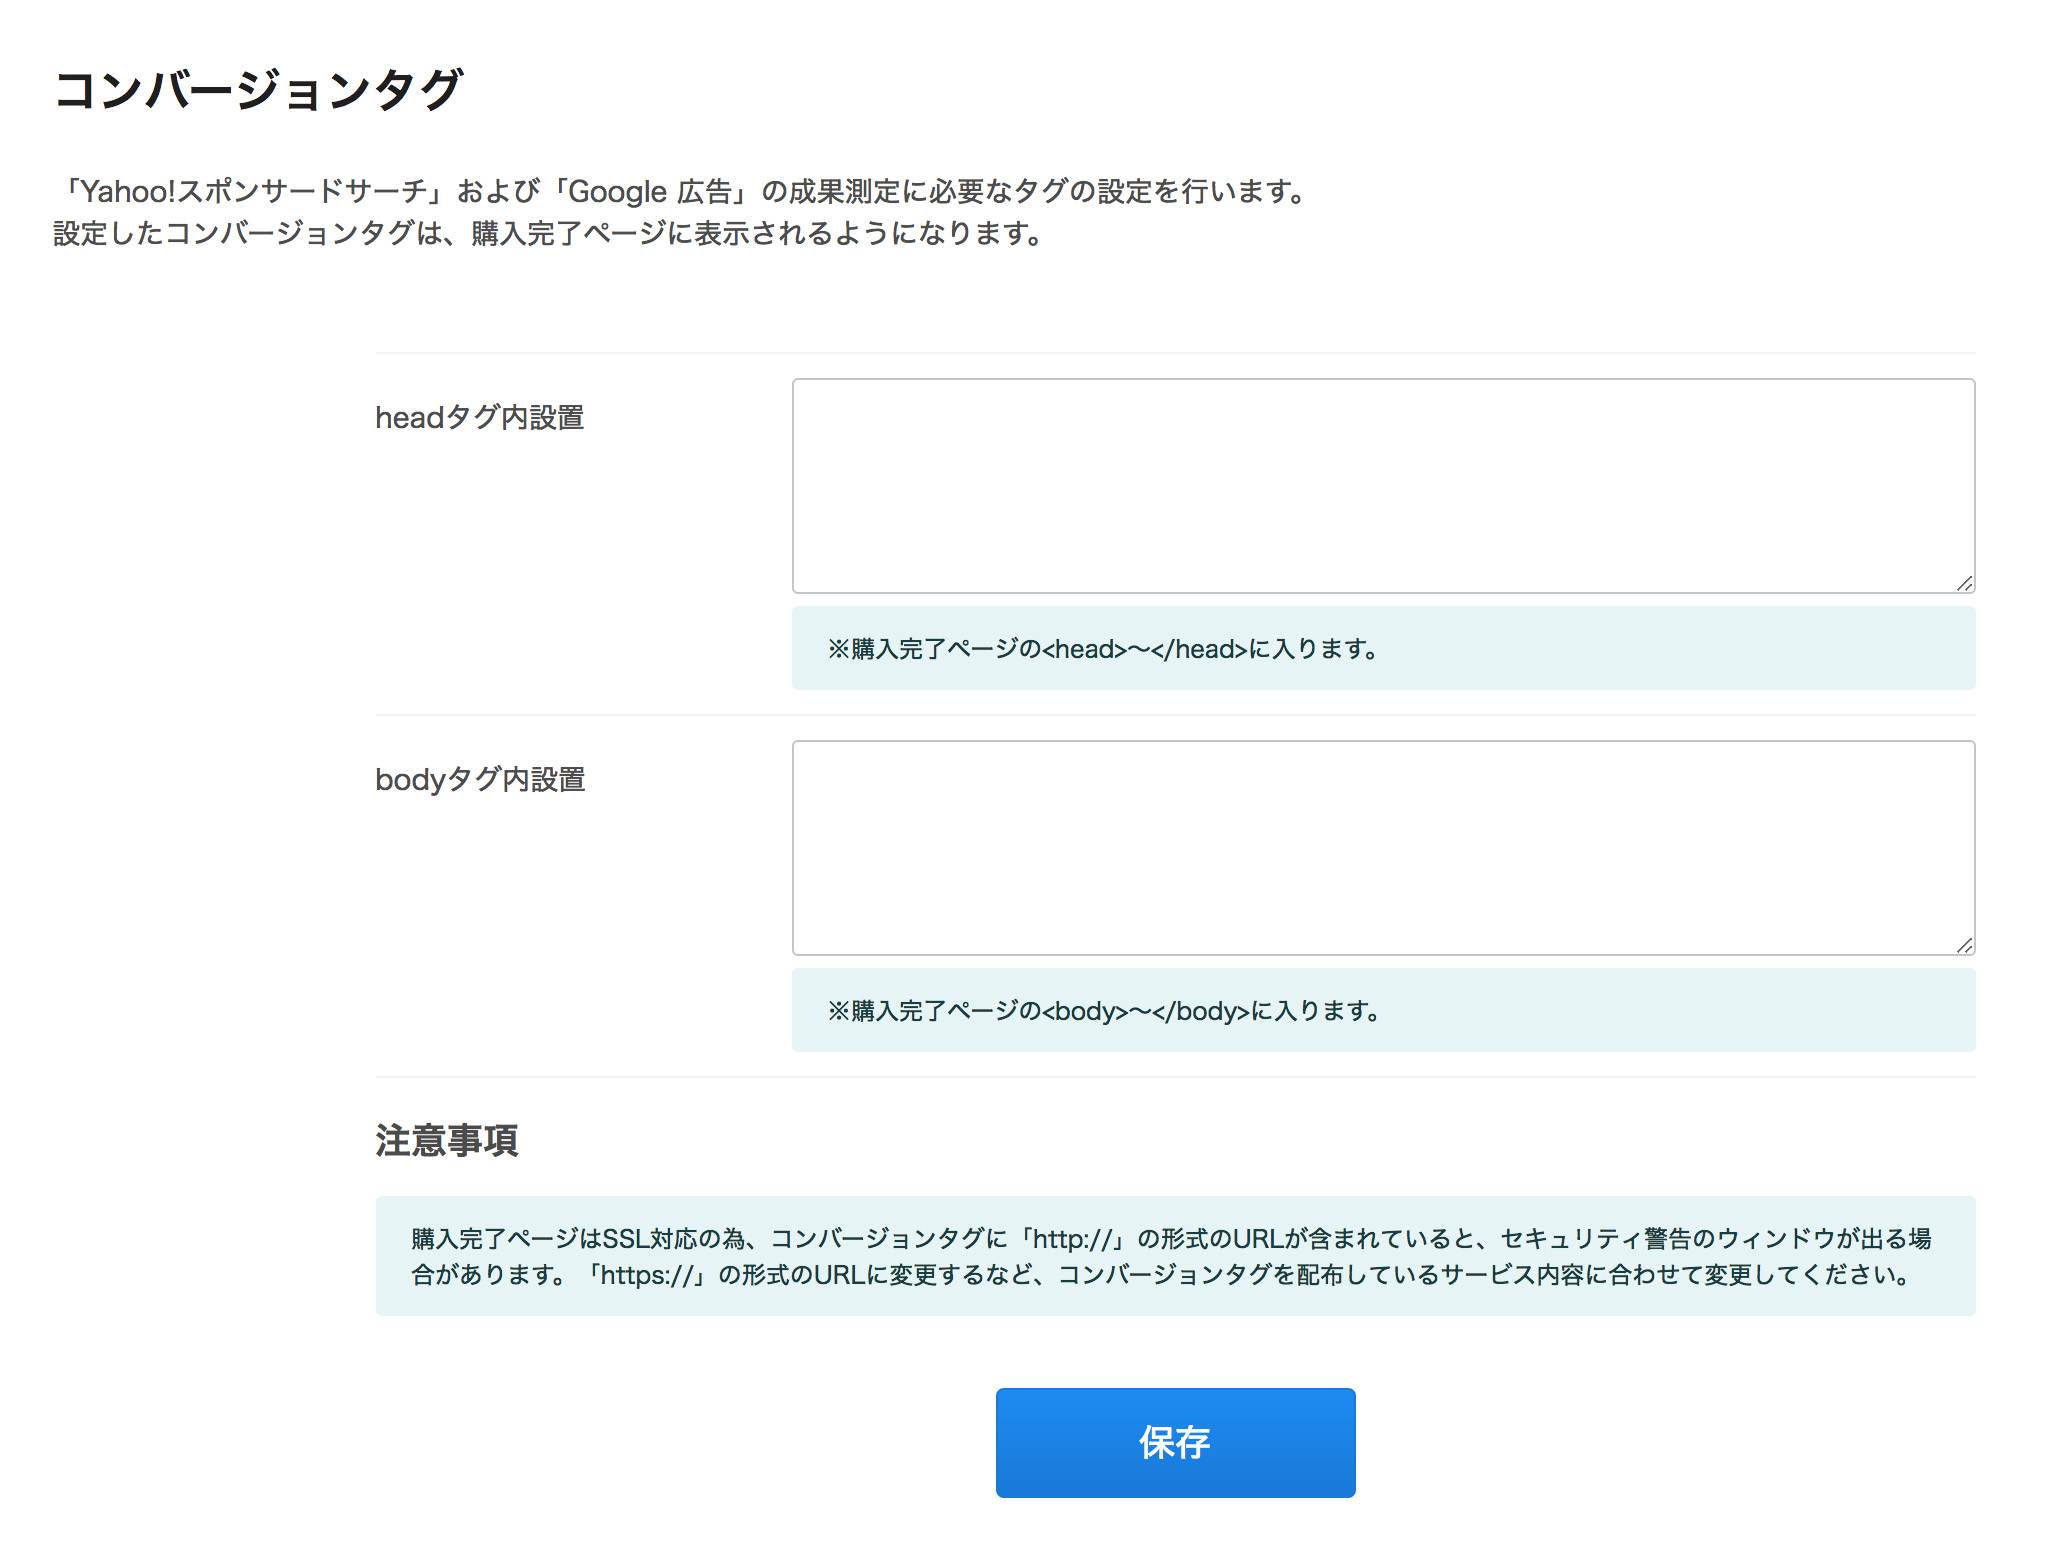Grab the body textarea resize handle
The height and width of the screenshot is (1566, 2064).
tap(1964, 945)
